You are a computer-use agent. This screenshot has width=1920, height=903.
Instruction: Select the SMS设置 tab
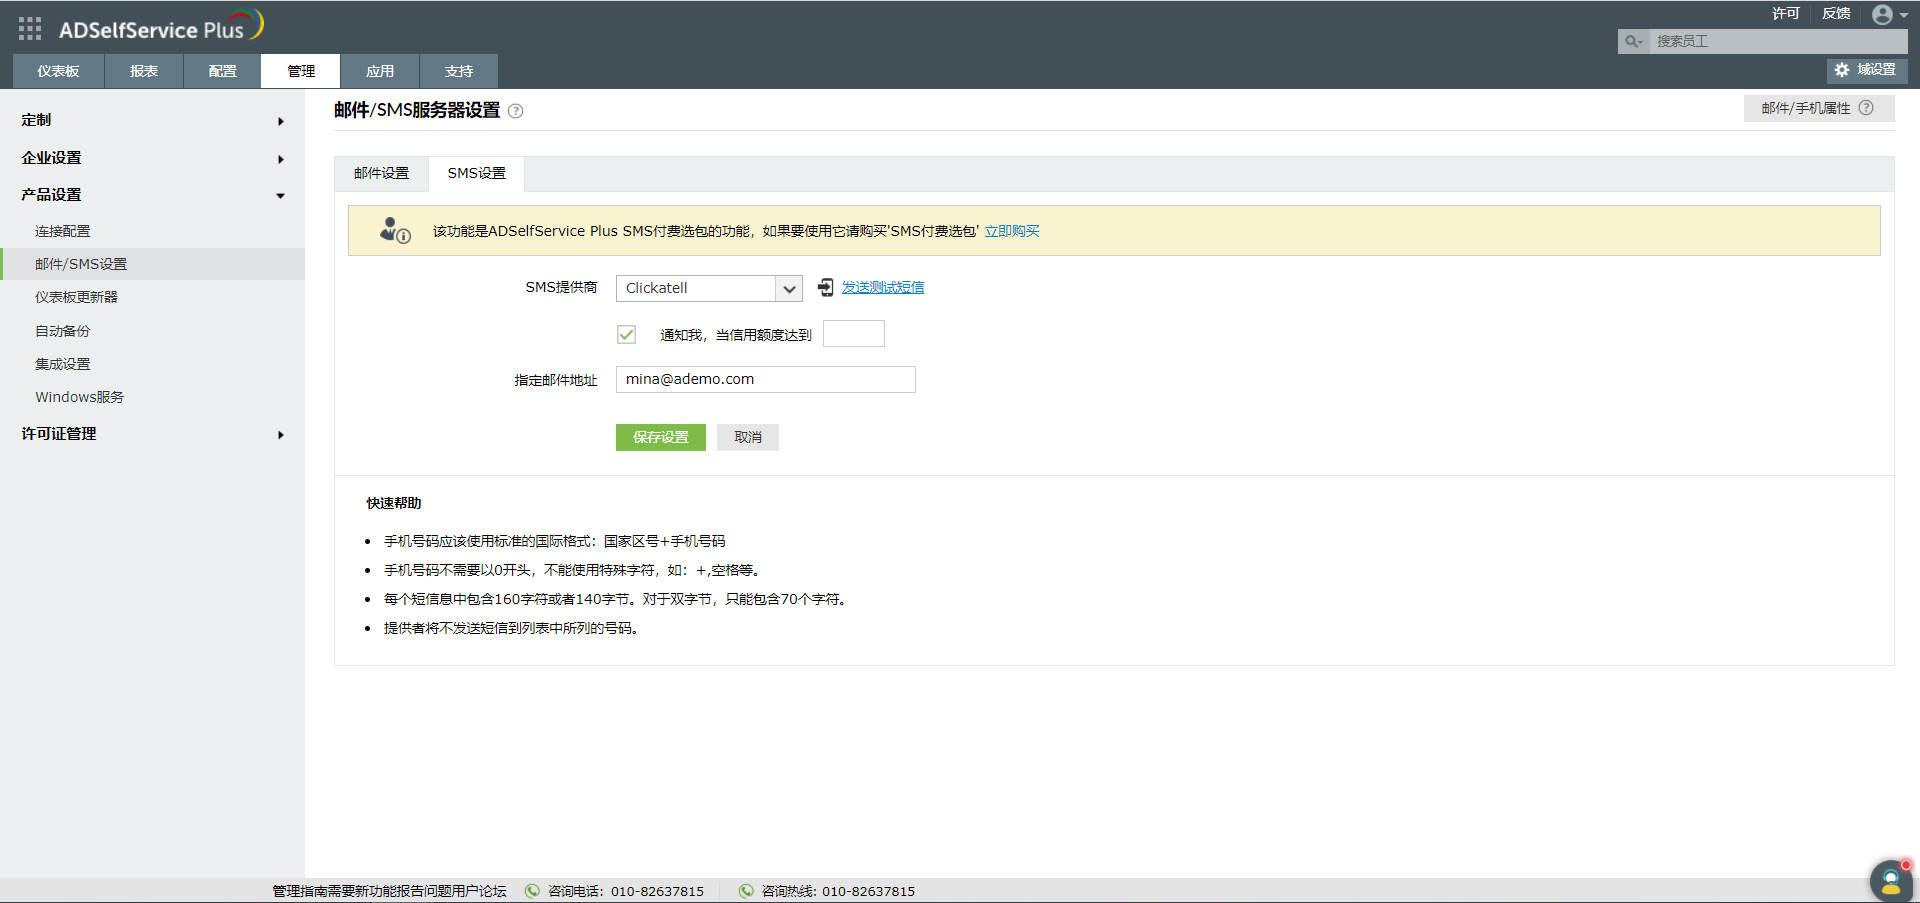[x=477, y=174]
